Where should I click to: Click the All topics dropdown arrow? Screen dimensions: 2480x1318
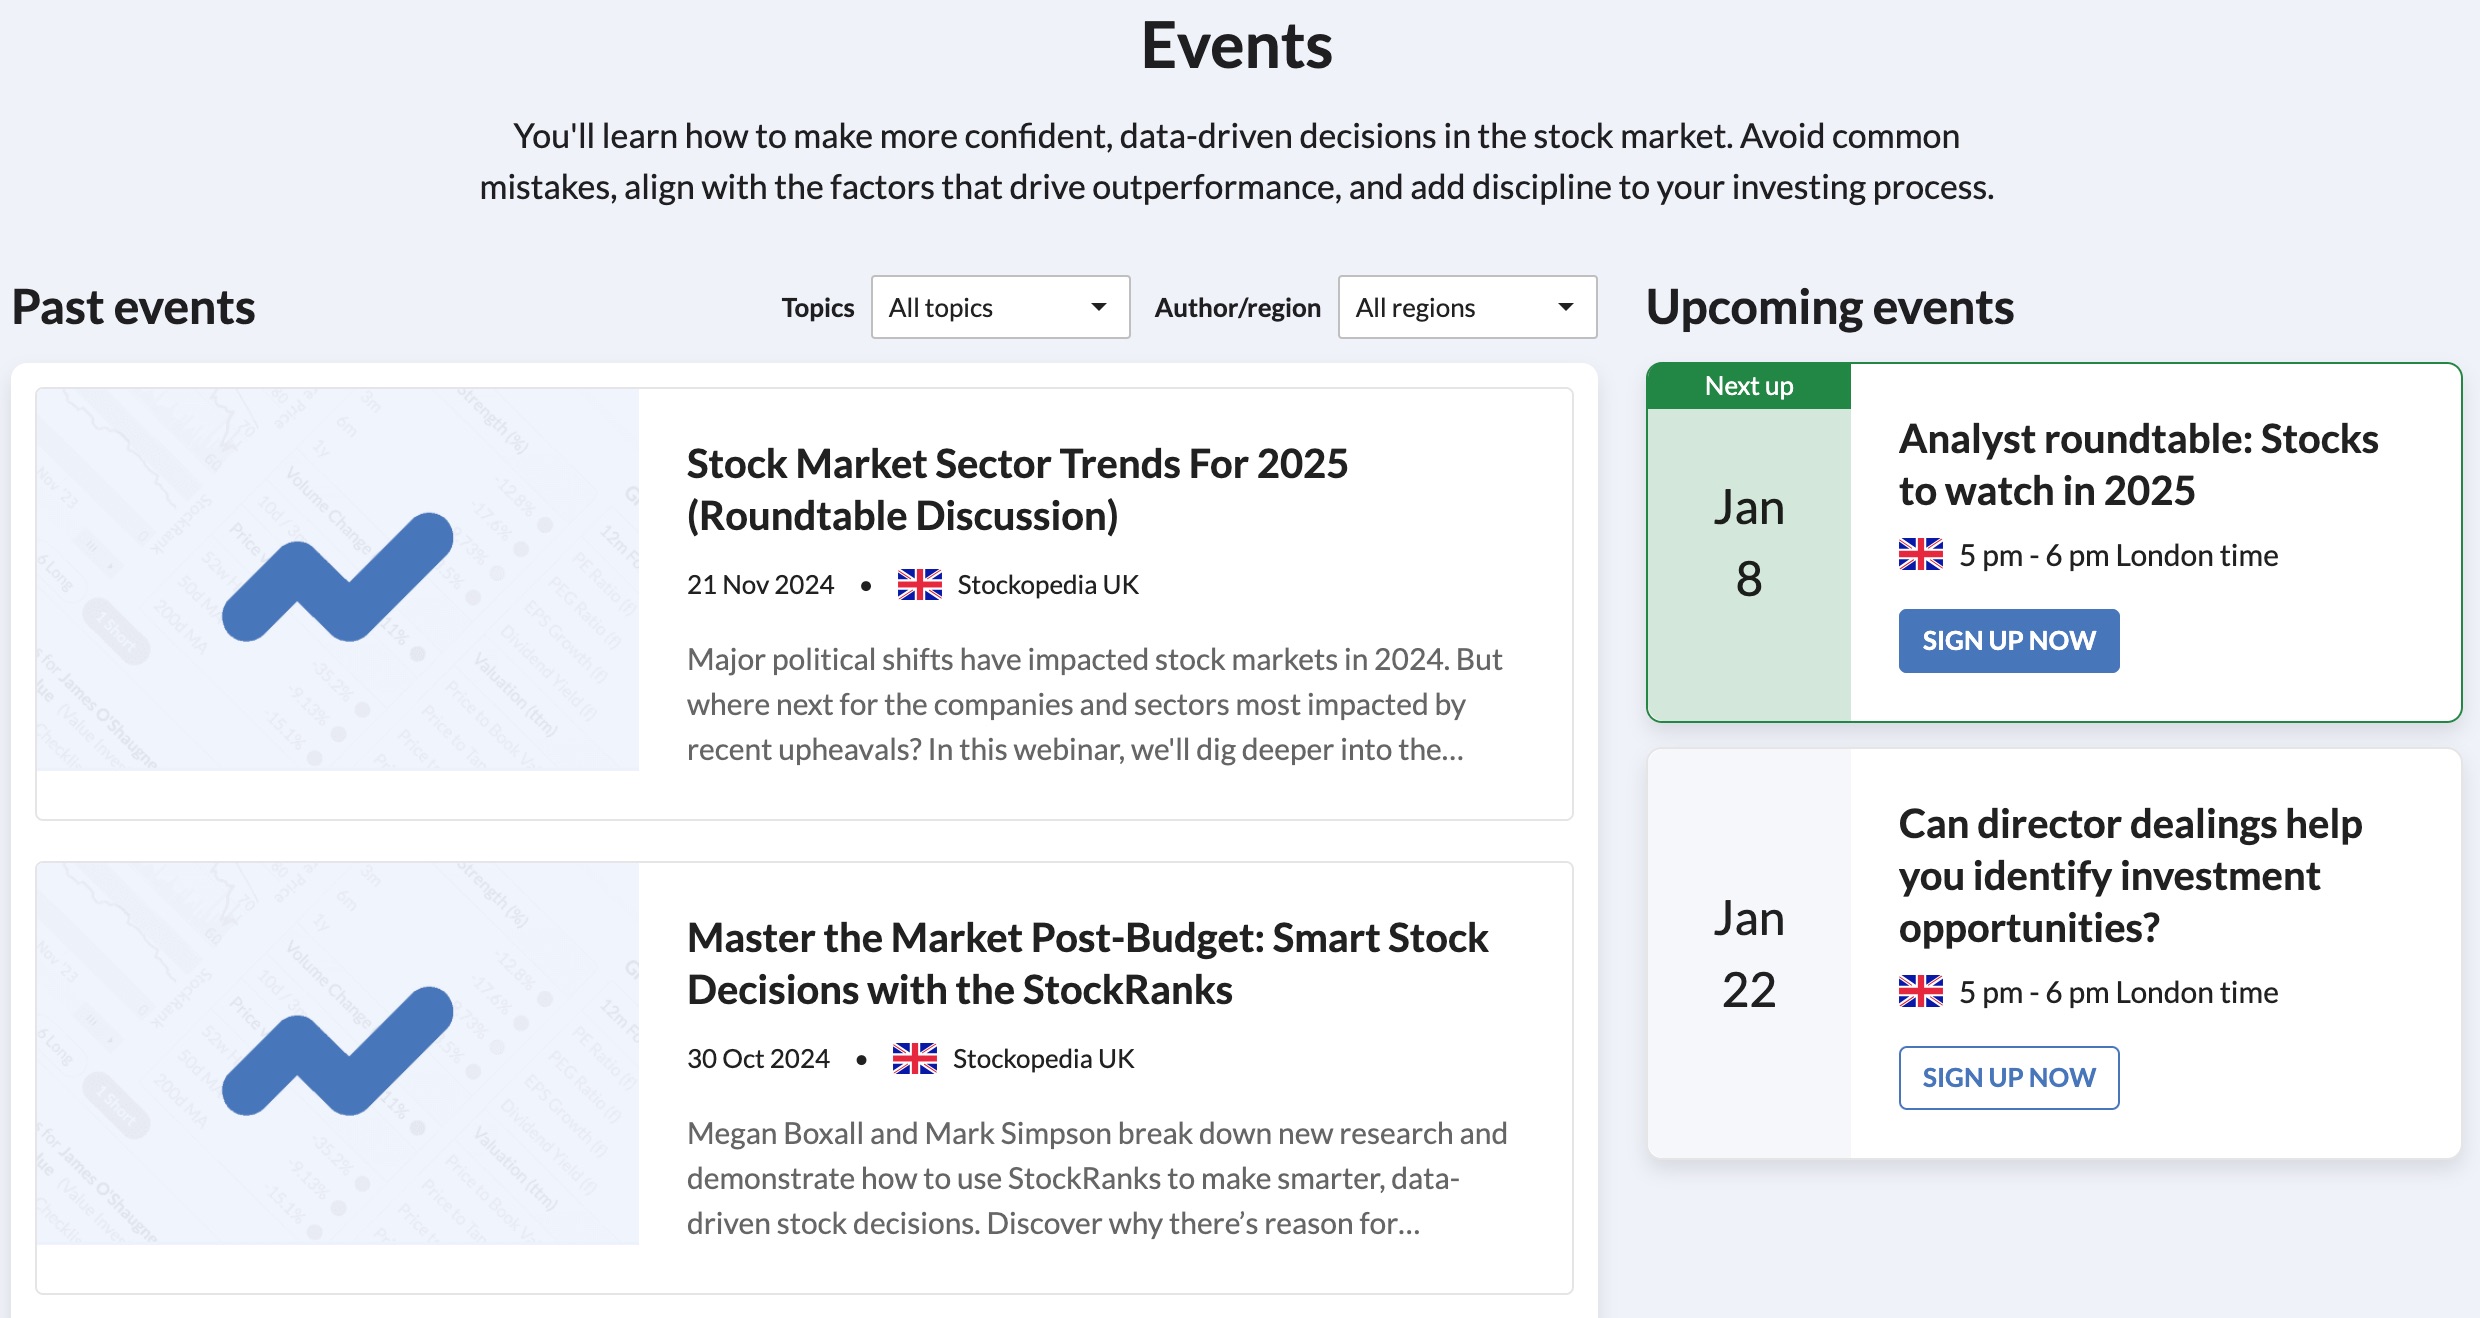pos(1098,307)
